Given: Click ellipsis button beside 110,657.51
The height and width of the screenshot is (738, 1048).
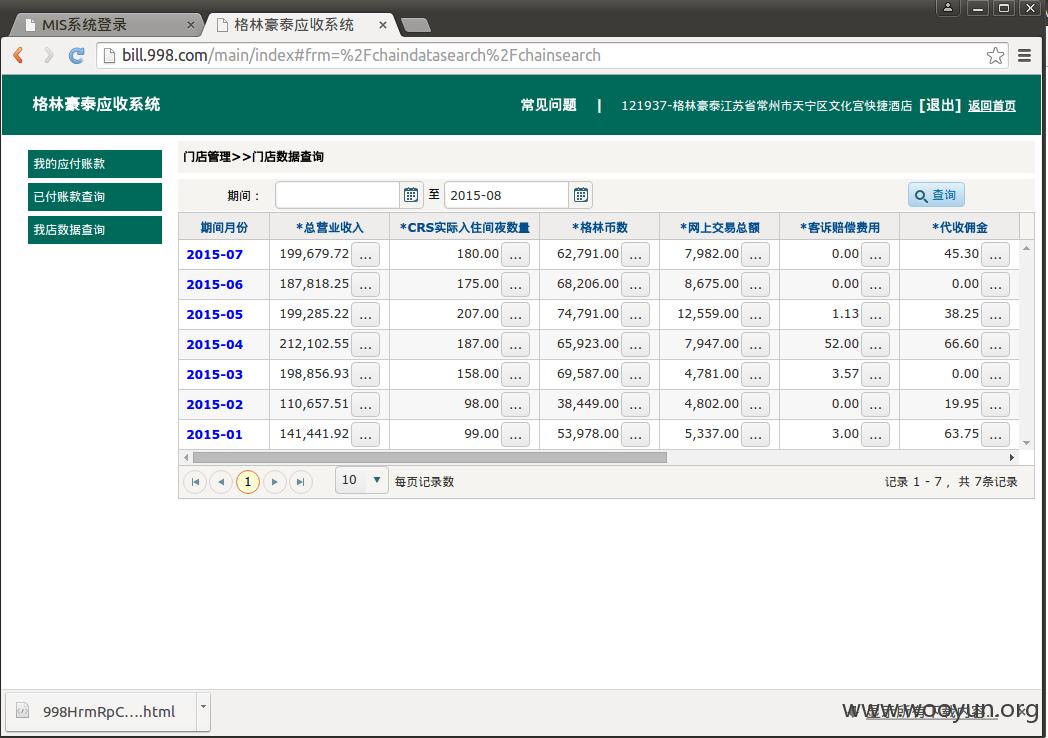Looking at the screenshot, I should (366, 405).
